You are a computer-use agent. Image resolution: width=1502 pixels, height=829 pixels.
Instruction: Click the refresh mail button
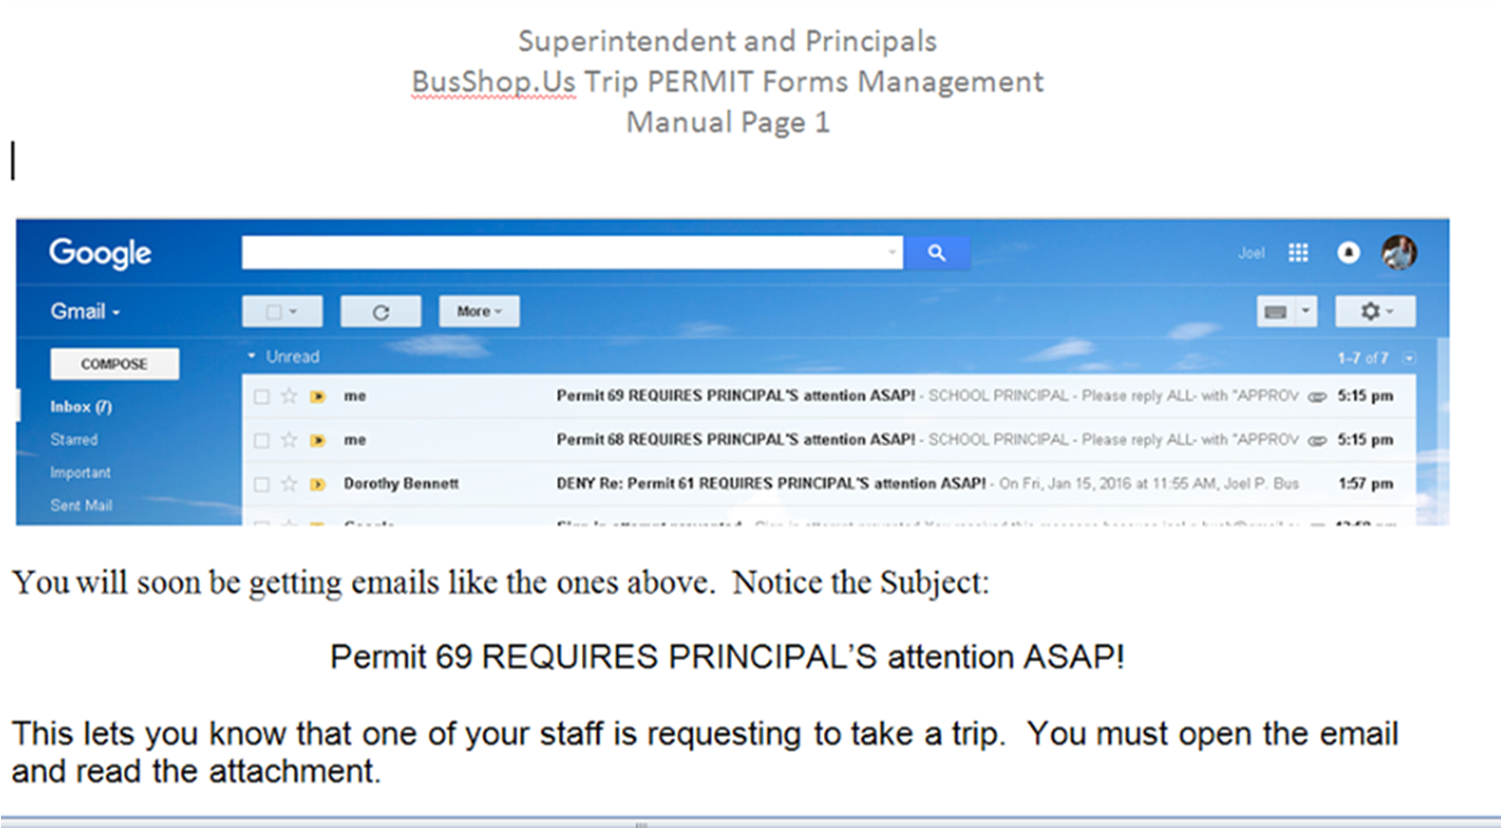point(381,312)
